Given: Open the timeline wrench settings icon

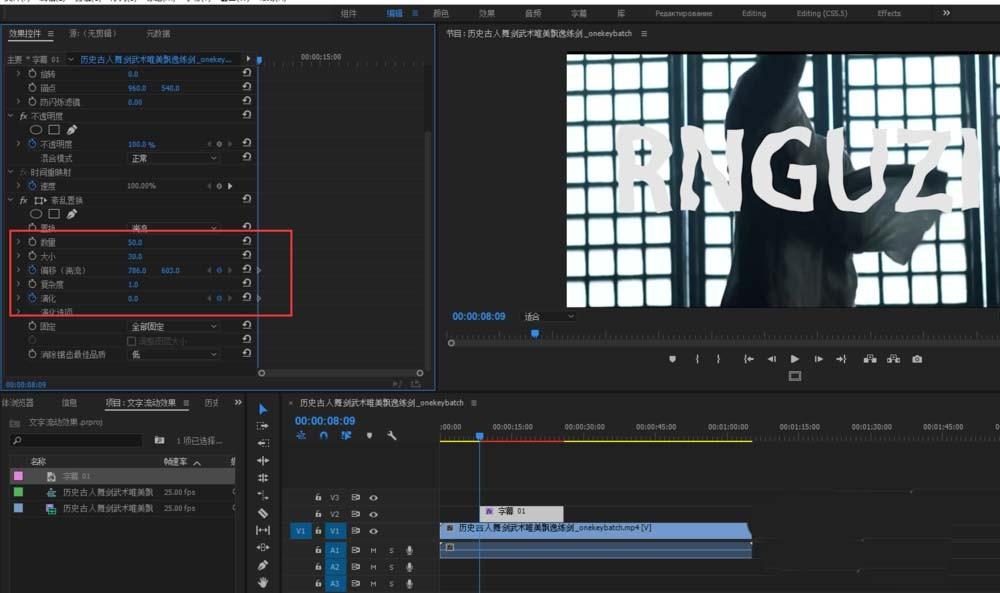Looking at the screenshot, I should point(392,435).
